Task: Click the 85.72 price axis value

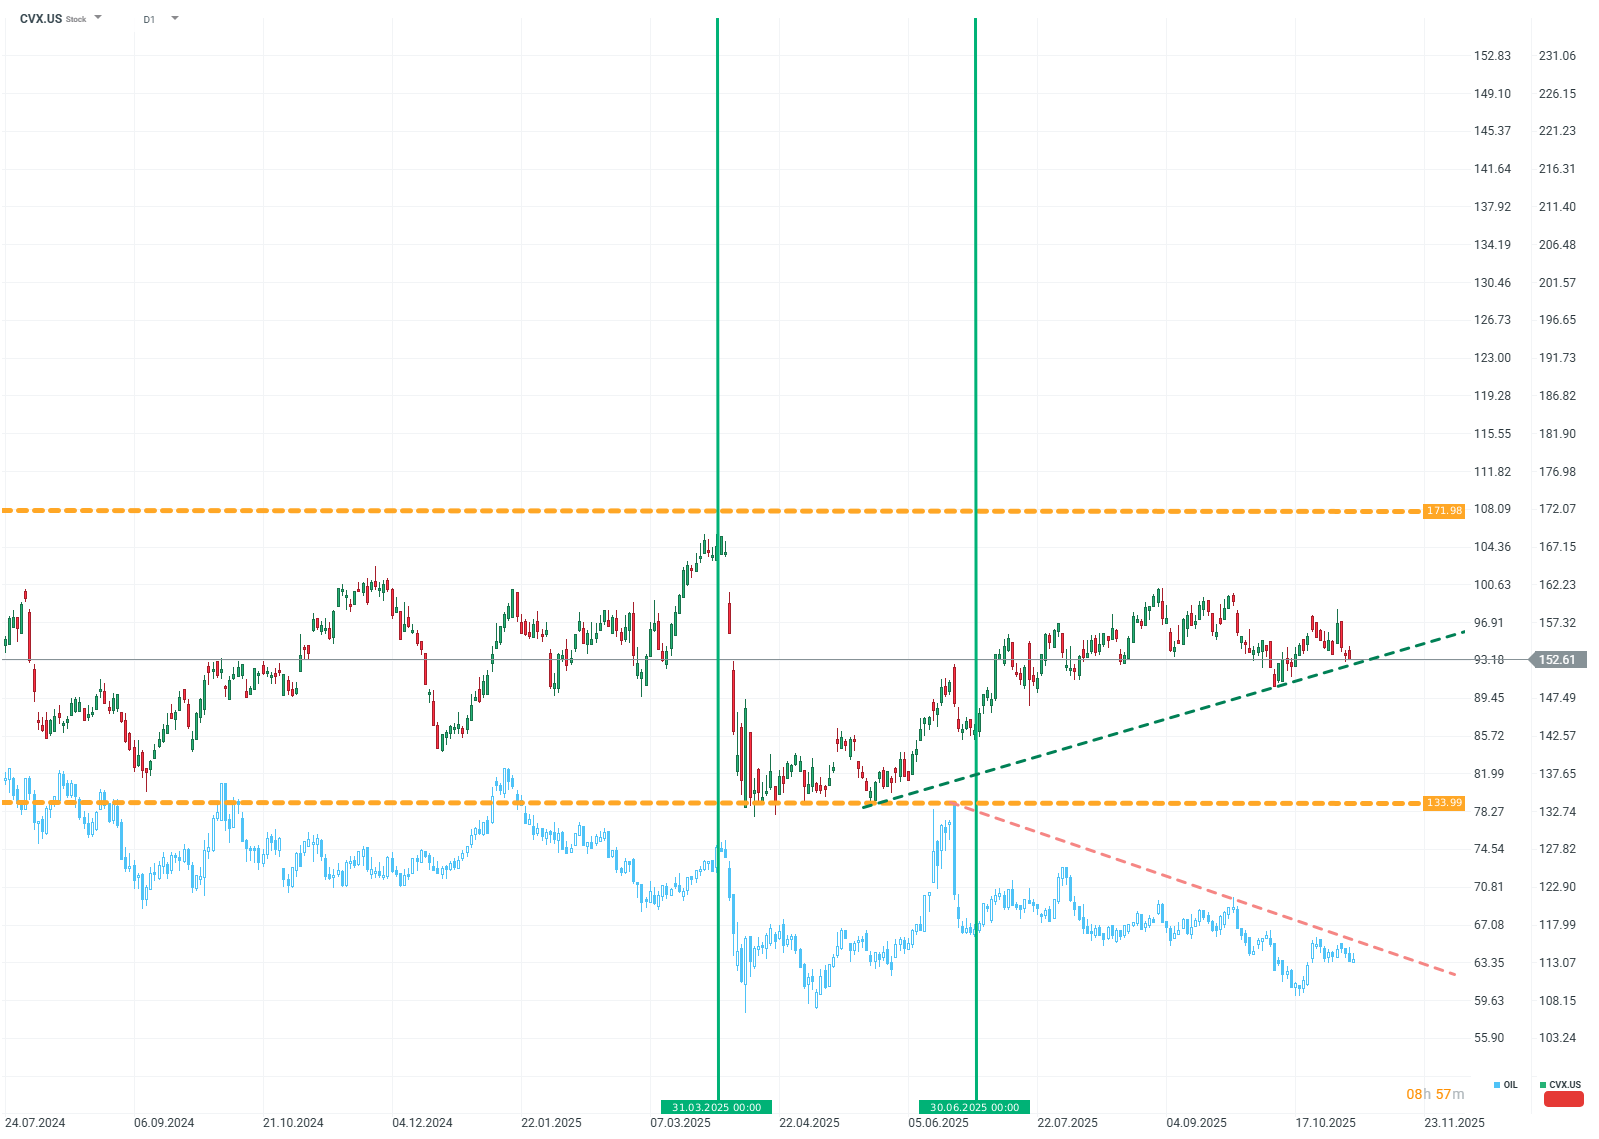Action: [1489, 736]
